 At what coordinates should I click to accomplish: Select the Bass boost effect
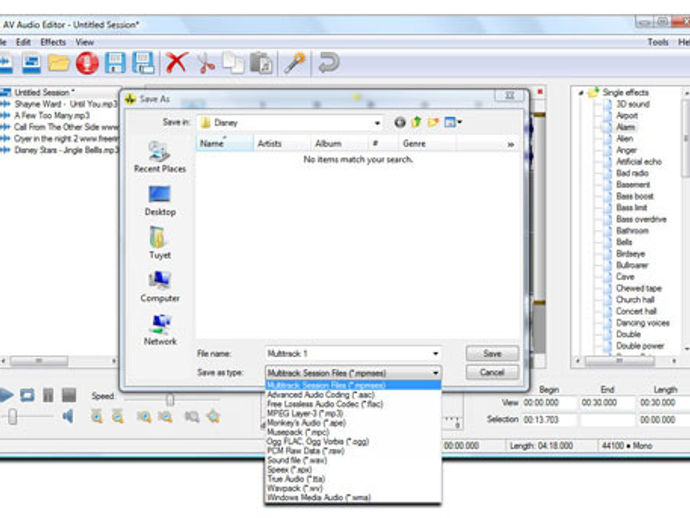[634, 196]
